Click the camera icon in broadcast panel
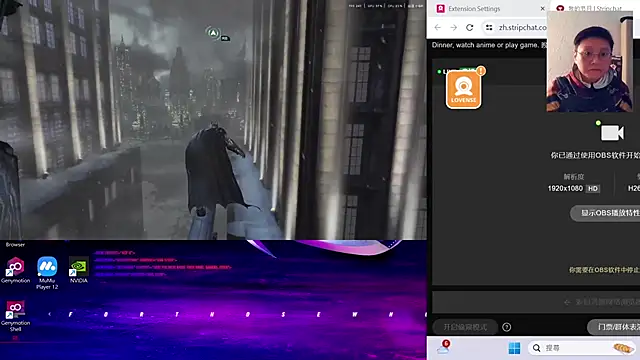This screenshot has width=640, height=360. pos(612,133)
